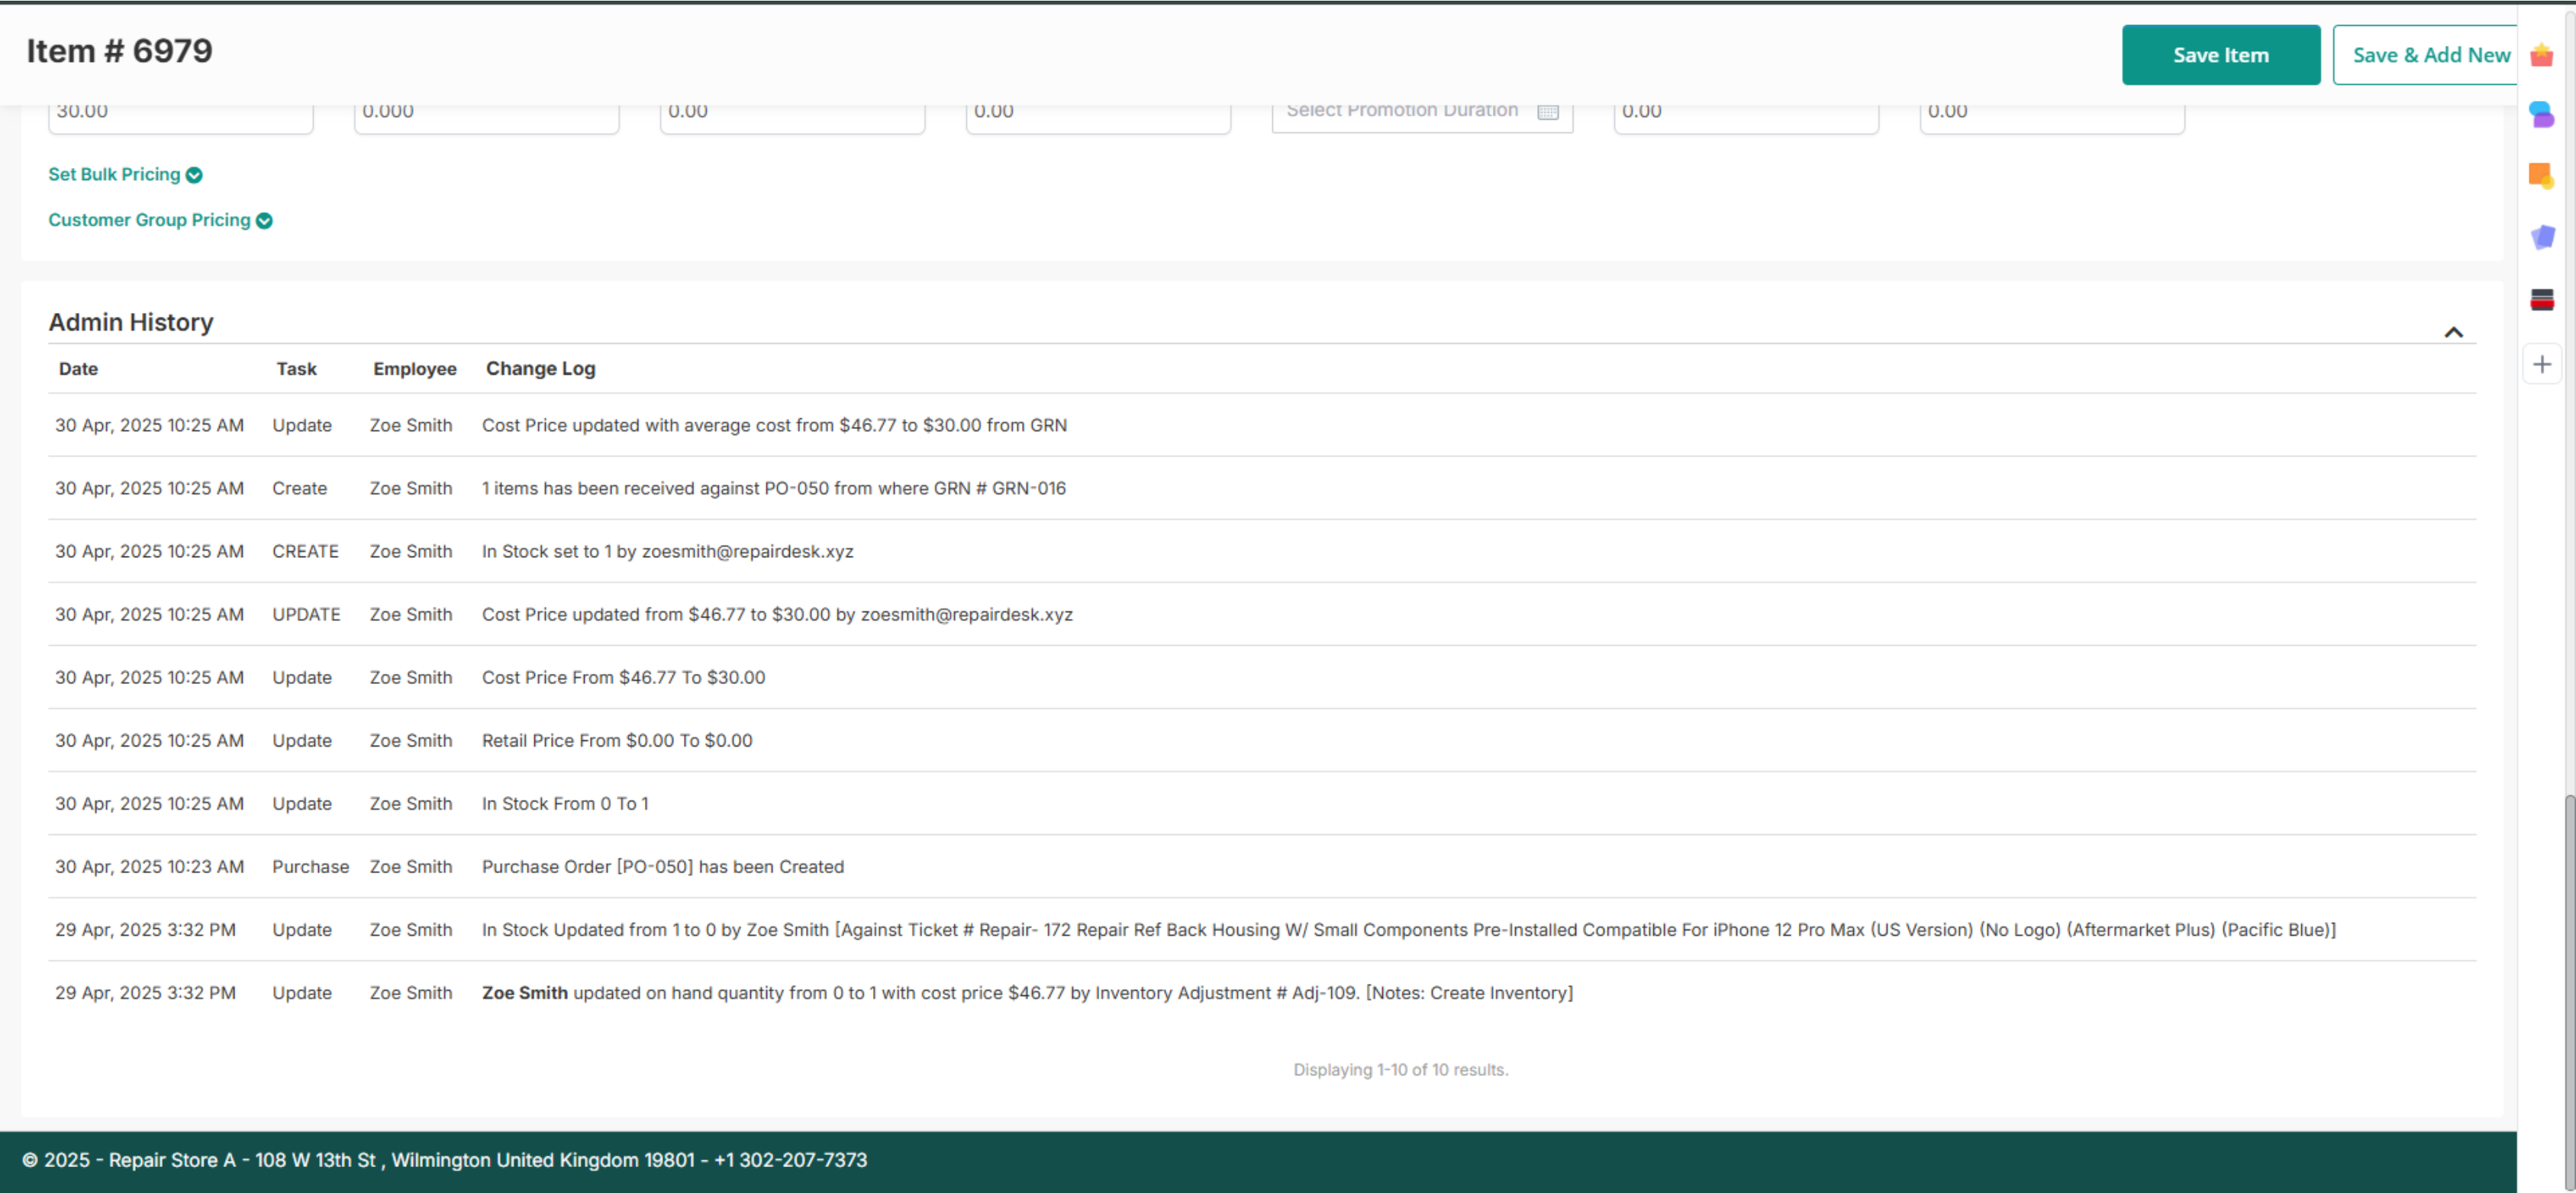The image size is (2576, 1193).
Task: Open the calendar icon in Promotion Duration
Action: click(x=1547, y=111)
